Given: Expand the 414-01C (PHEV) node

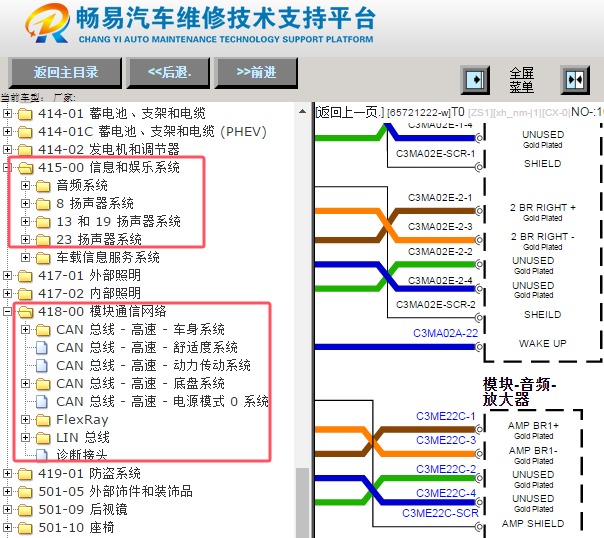Looking at the screenshot, I should (x=7, y=131).
